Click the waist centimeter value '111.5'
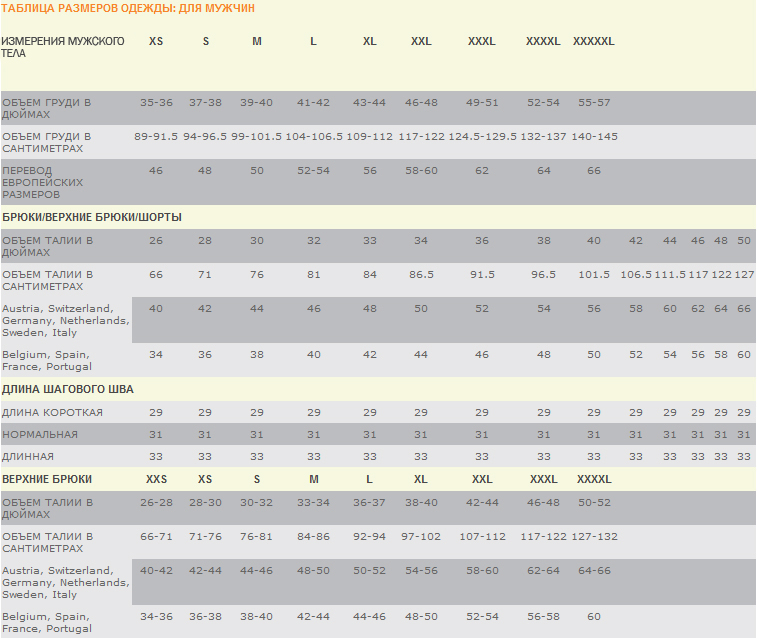The image size is (757, 638). (x=670, y=275)
